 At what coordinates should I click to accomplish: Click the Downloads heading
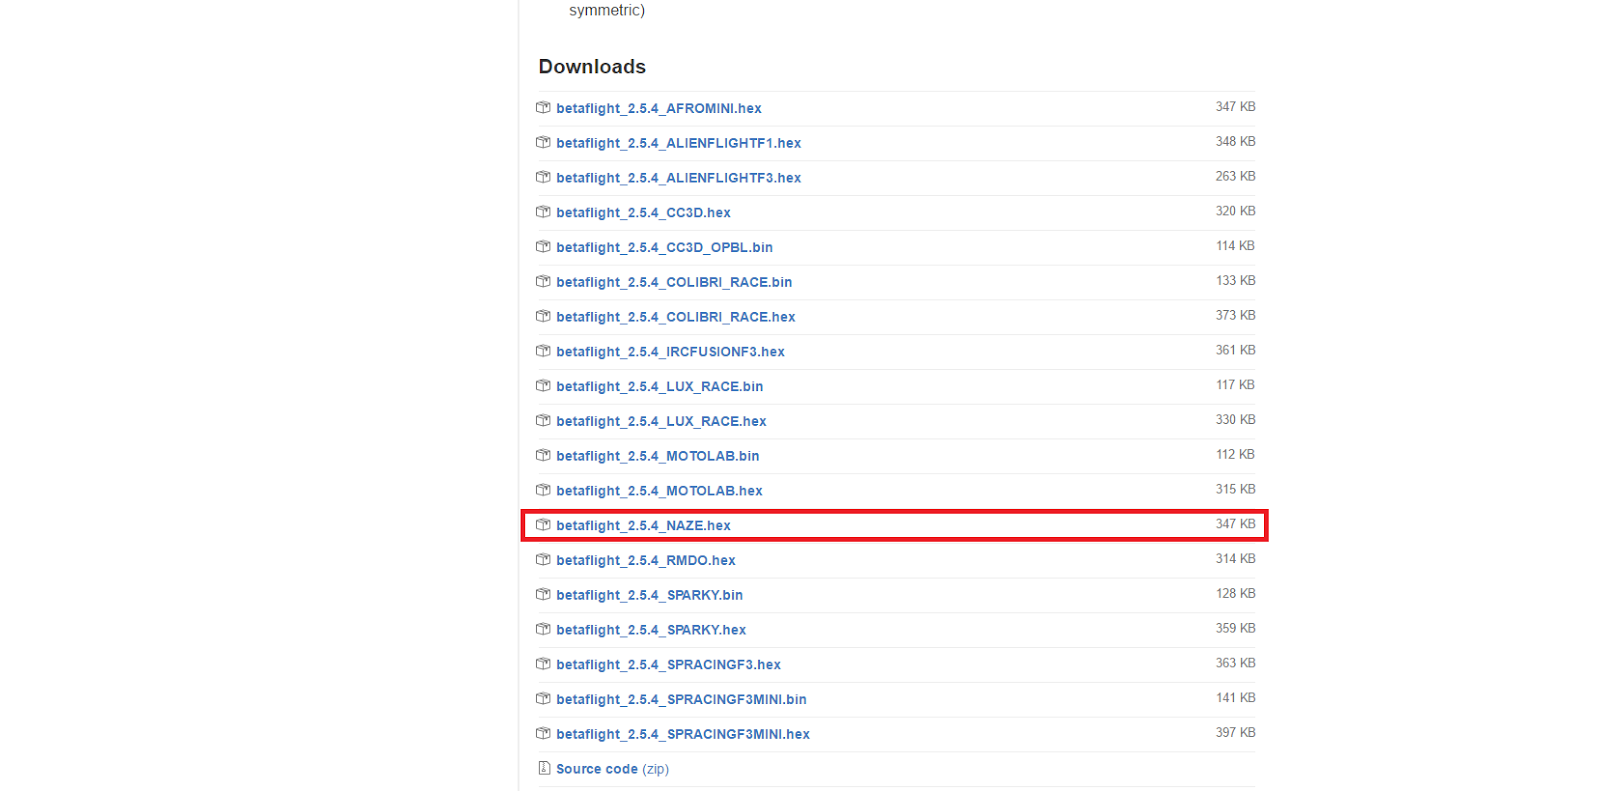point(592,67)
